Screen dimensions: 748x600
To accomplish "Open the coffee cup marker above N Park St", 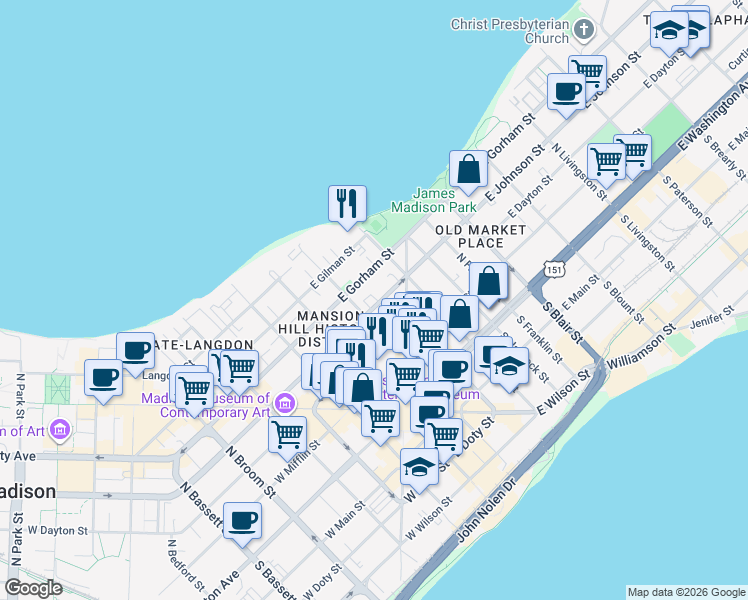I will click(x=103, y=381).
